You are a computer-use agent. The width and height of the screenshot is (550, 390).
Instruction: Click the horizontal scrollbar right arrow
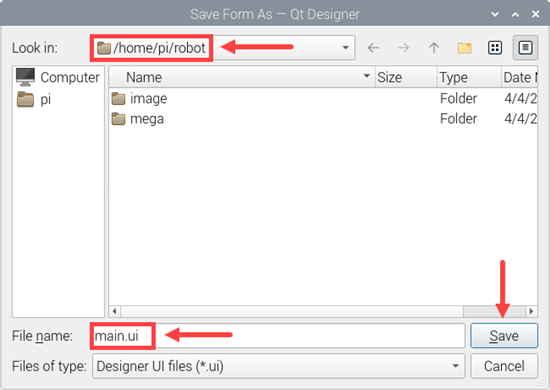tap(531, 311)
